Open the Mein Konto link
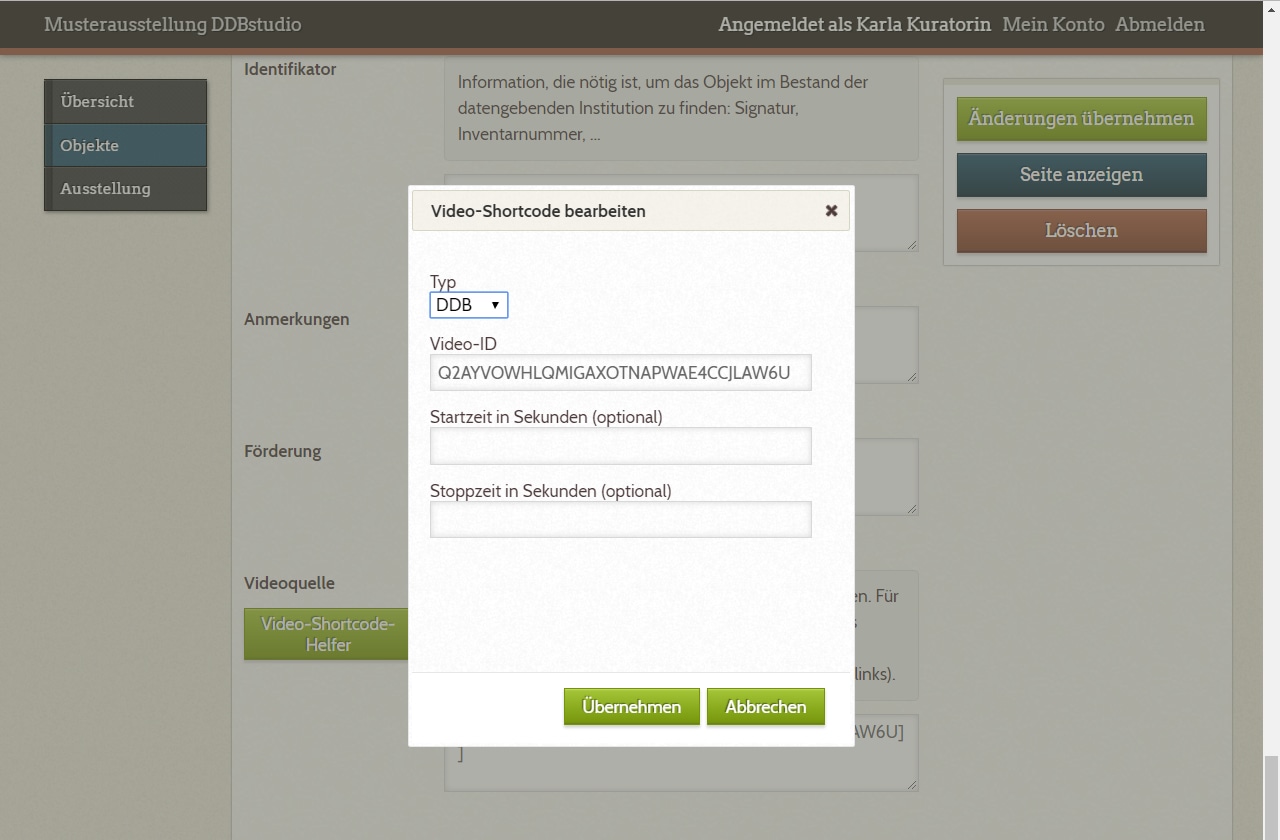The image size is (1280, 840). coord(1053,24)
